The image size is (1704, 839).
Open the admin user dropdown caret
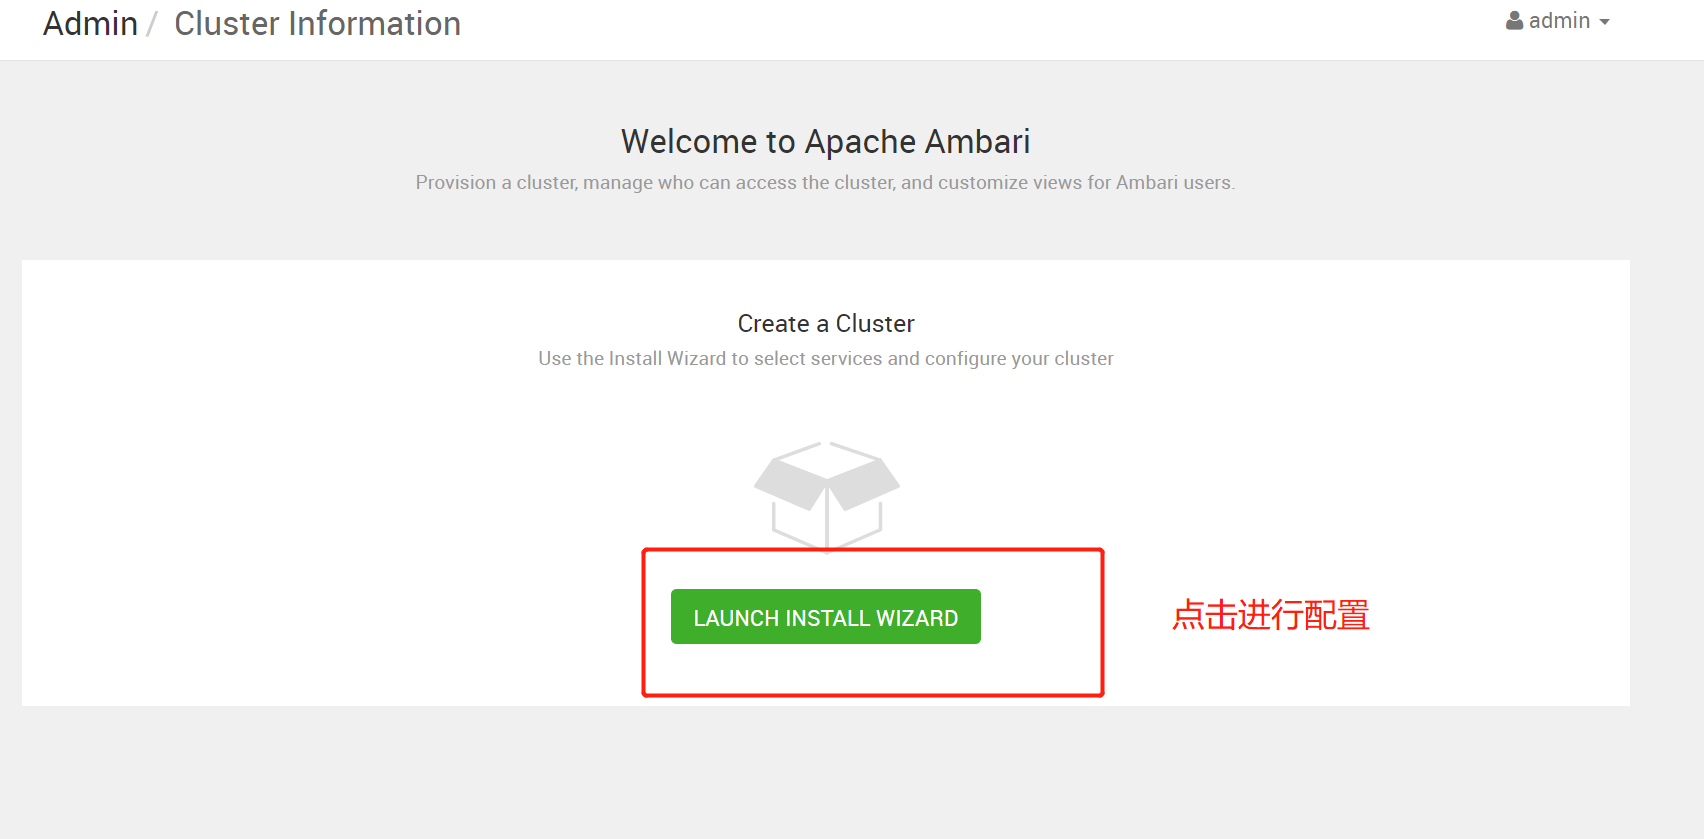[x=1604, y=22]
